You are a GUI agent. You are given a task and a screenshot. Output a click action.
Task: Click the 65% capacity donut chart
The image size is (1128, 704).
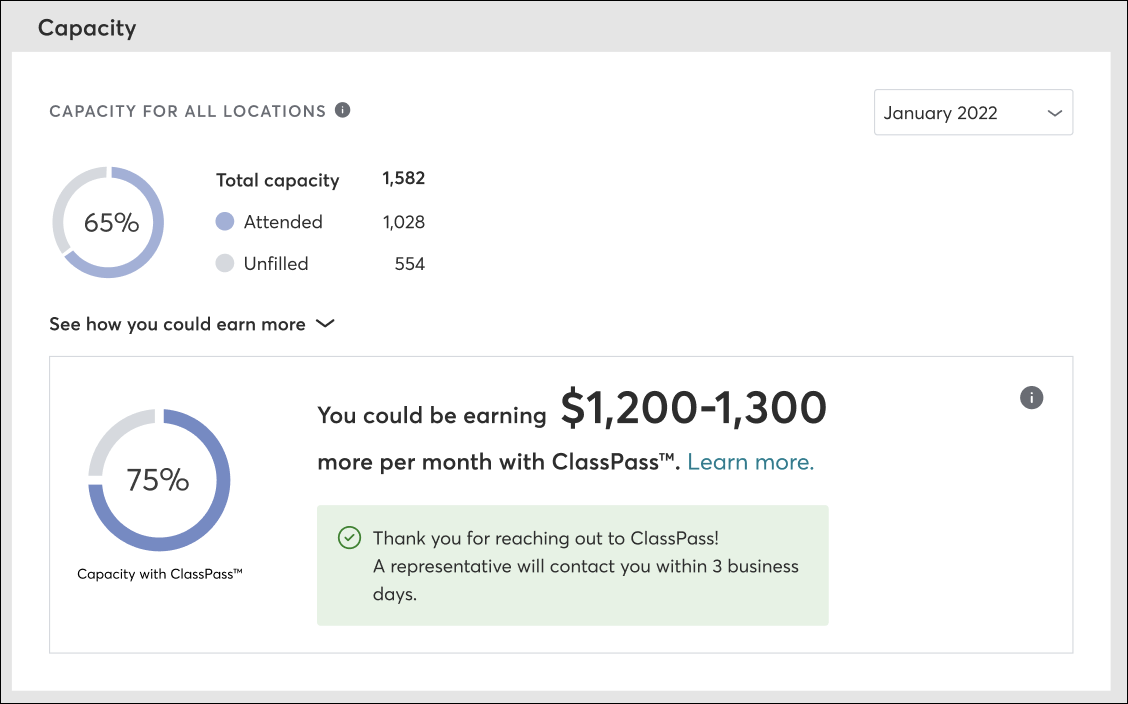[108, 222]
